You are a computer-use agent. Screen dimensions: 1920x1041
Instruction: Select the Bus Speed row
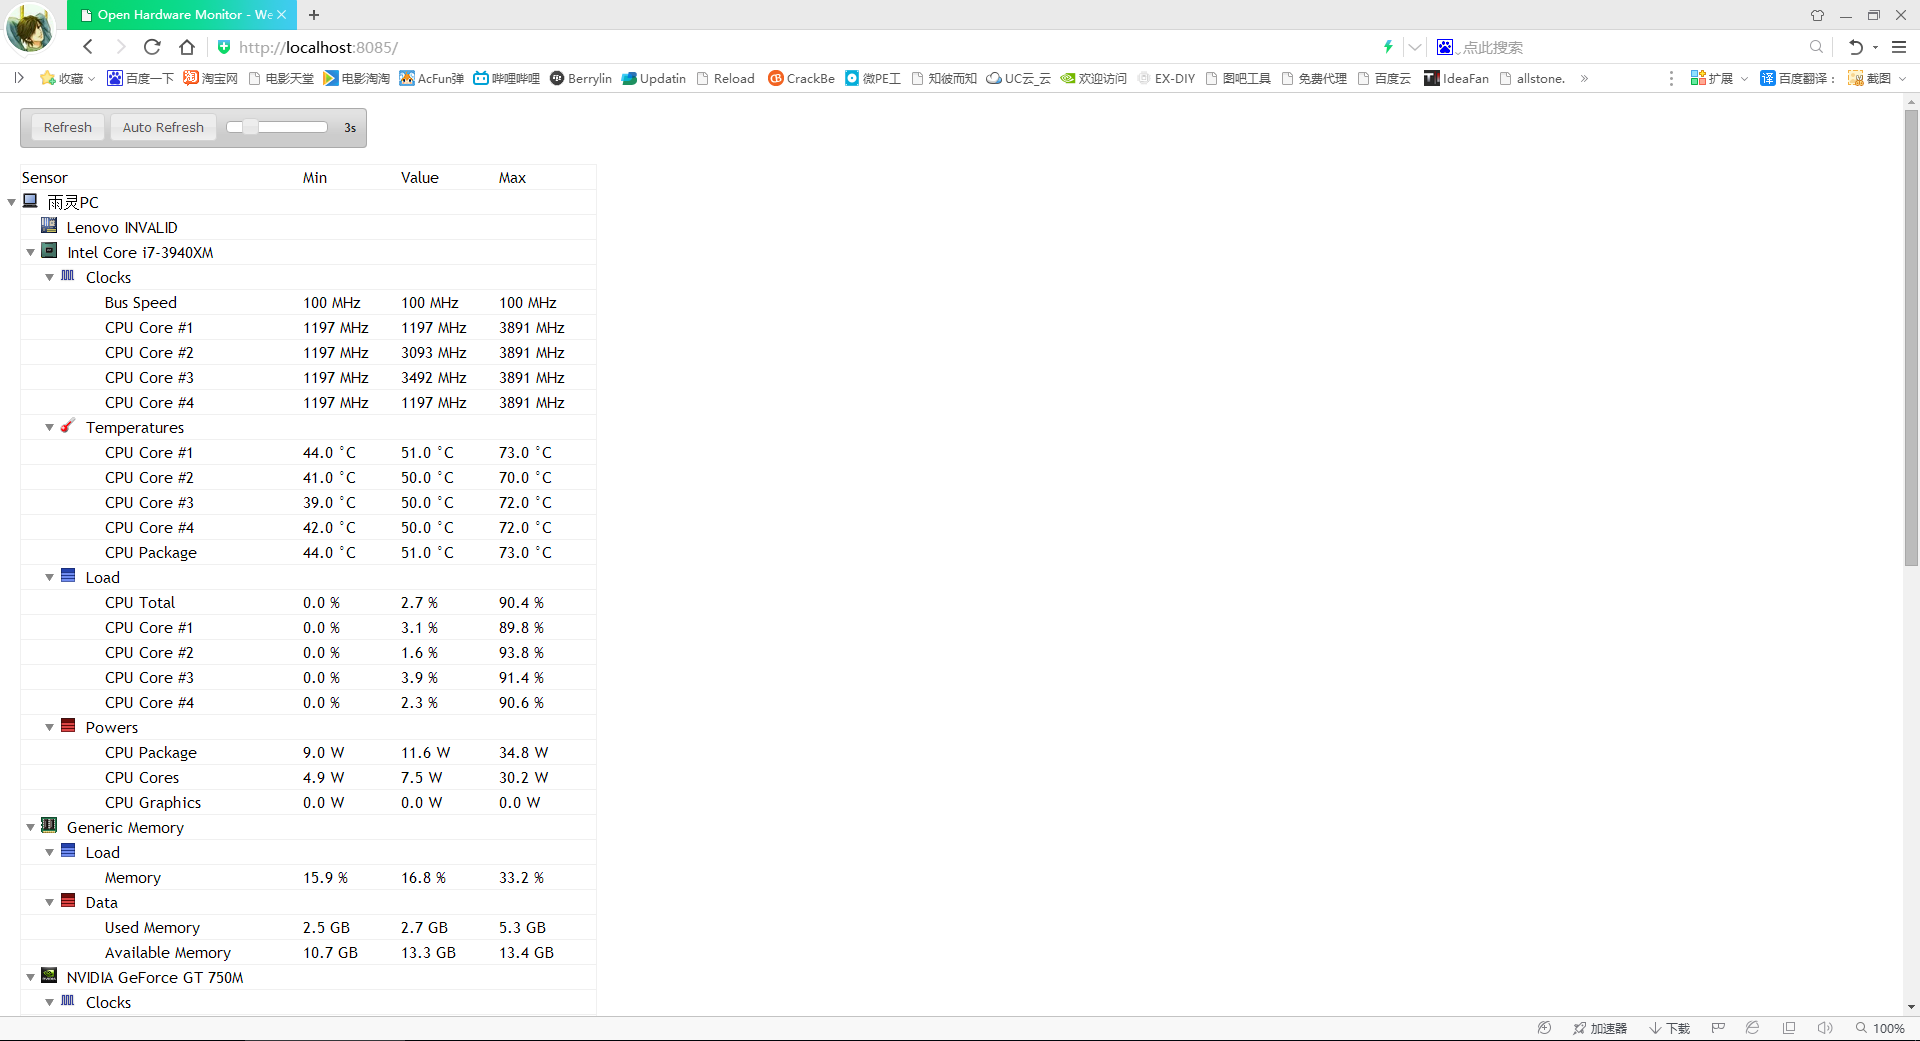point(308,302)
